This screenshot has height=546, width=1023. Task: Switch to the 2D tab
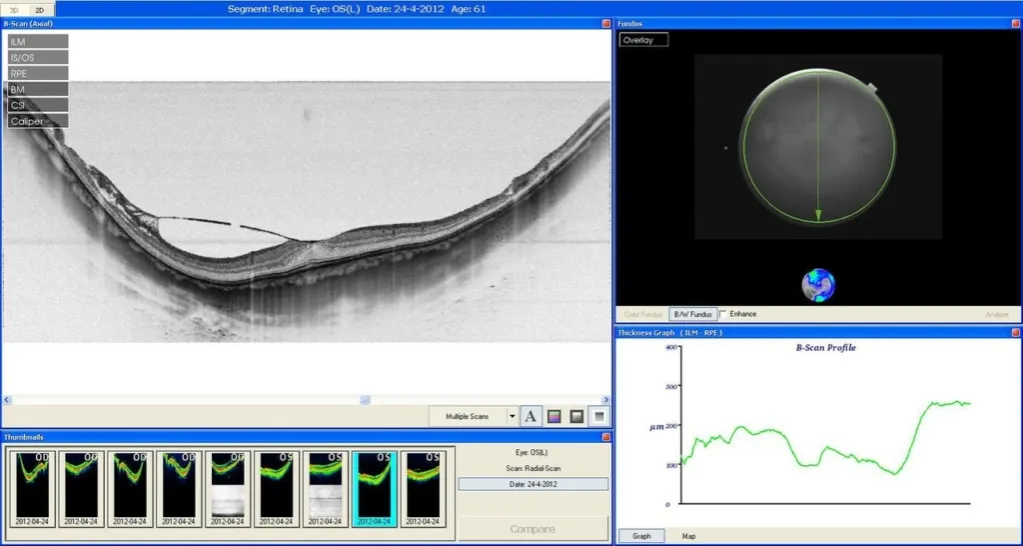[x=40, y=10]
